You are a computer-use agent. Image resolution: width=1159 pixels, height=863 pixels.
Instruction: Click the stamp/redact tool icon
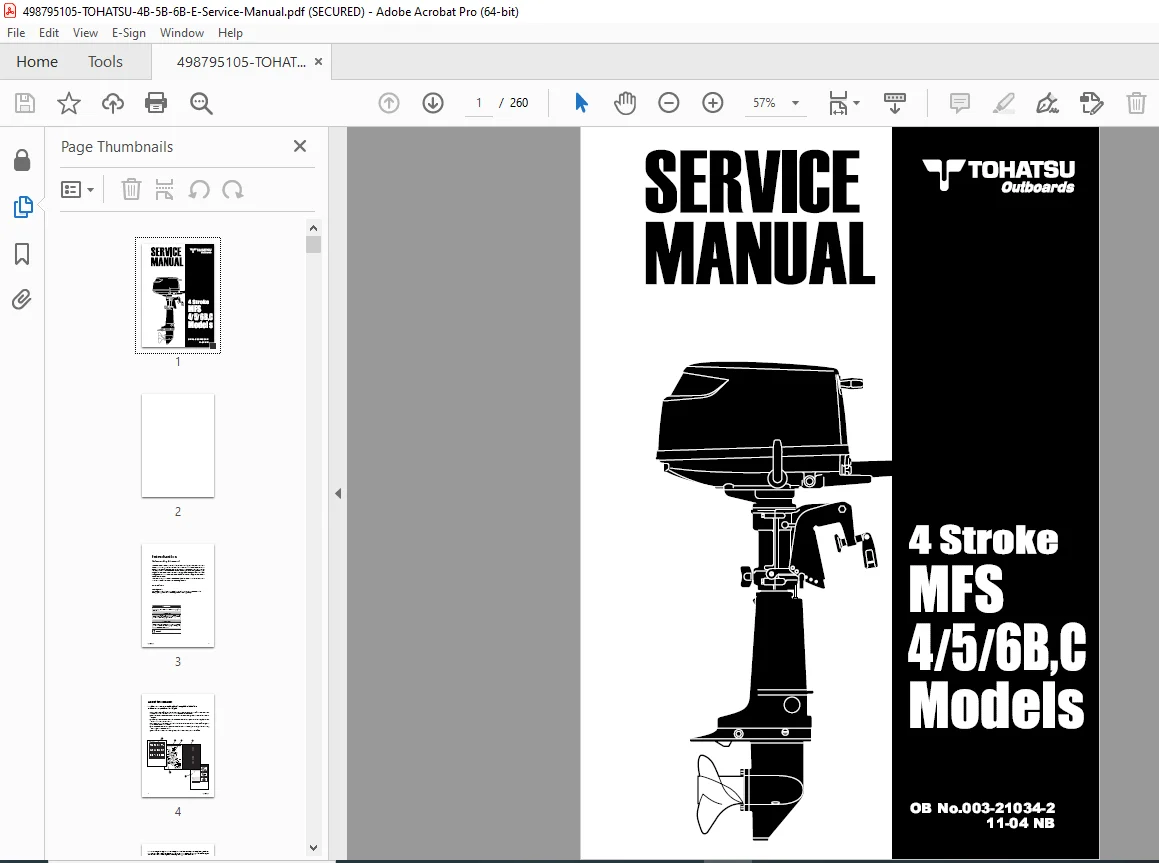1092,103
